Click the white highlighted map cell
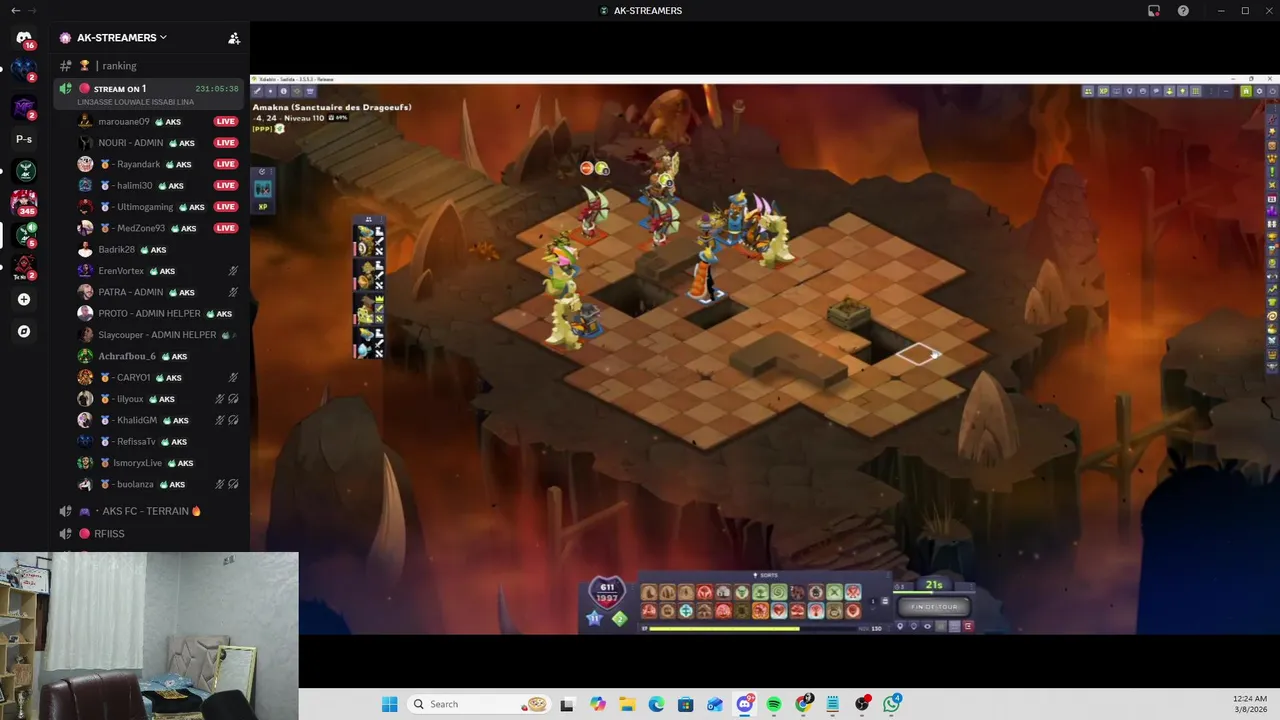 tap(917, 353)
